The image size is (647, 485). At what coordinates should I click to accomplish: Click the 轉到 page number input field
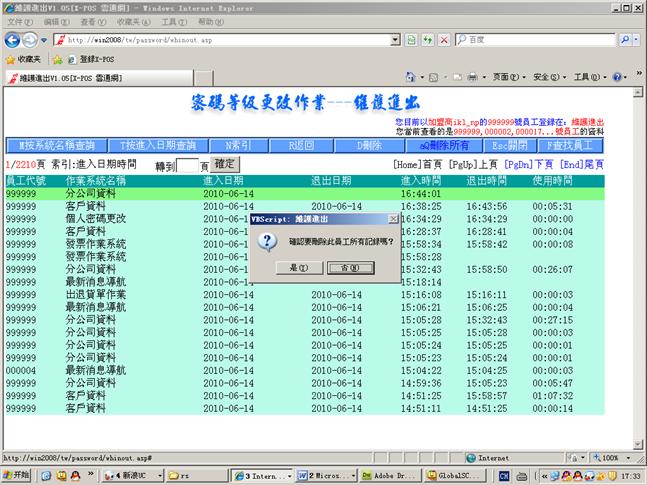click(x=188, y=165)
